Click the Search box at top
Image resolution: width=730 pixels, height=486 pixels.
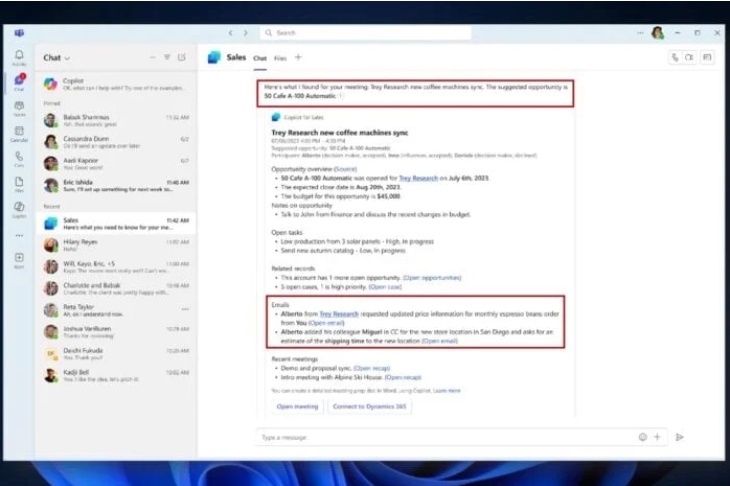[x=365, y=33]
